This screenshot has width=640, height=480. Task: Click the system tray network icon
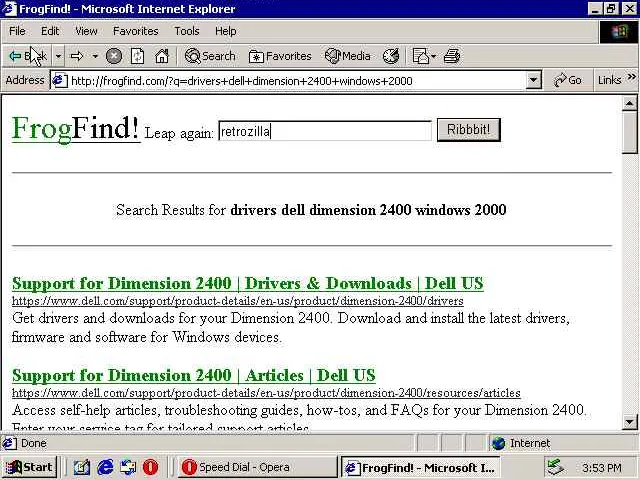coord(556,467)
